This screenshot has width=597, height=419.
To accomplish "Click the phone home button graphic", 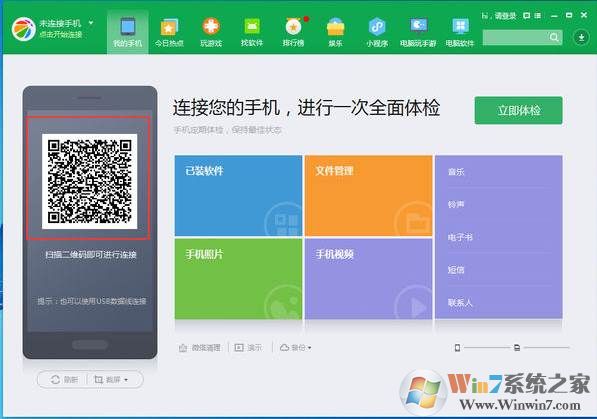I will pos(90,345).
